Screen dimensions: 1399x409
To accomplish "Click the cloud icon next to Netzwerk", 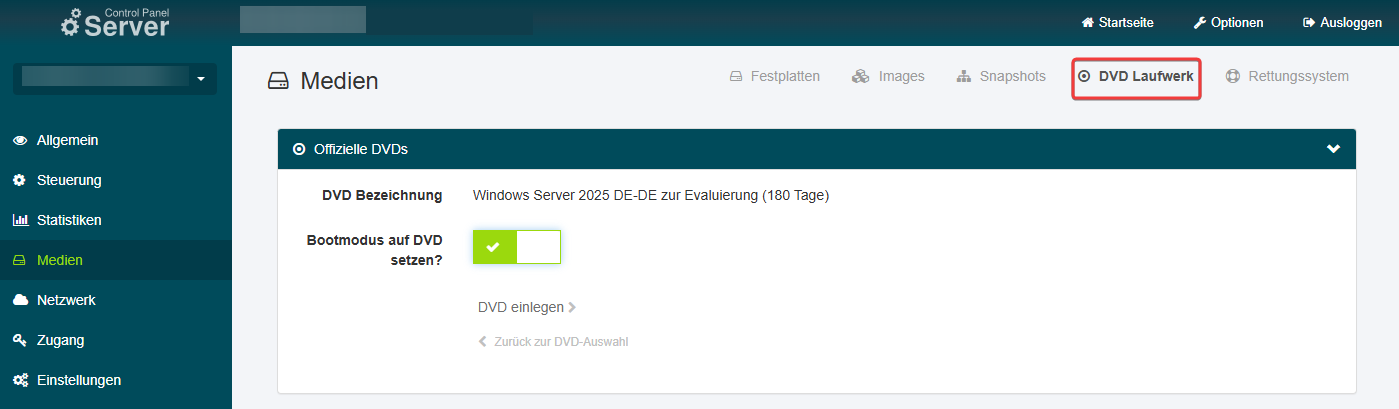I will click(x=20, y=300).
